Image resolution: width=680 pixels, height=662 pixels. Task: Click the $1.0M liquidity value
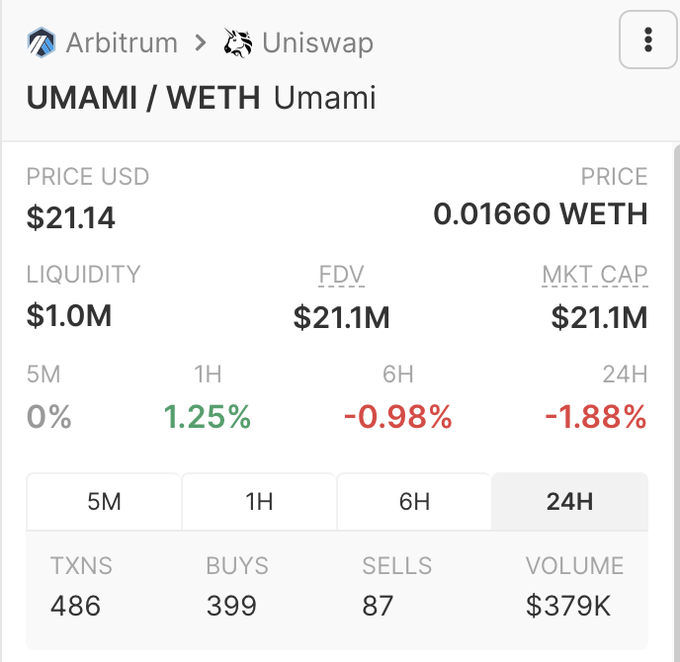click(x=69, y=315)
